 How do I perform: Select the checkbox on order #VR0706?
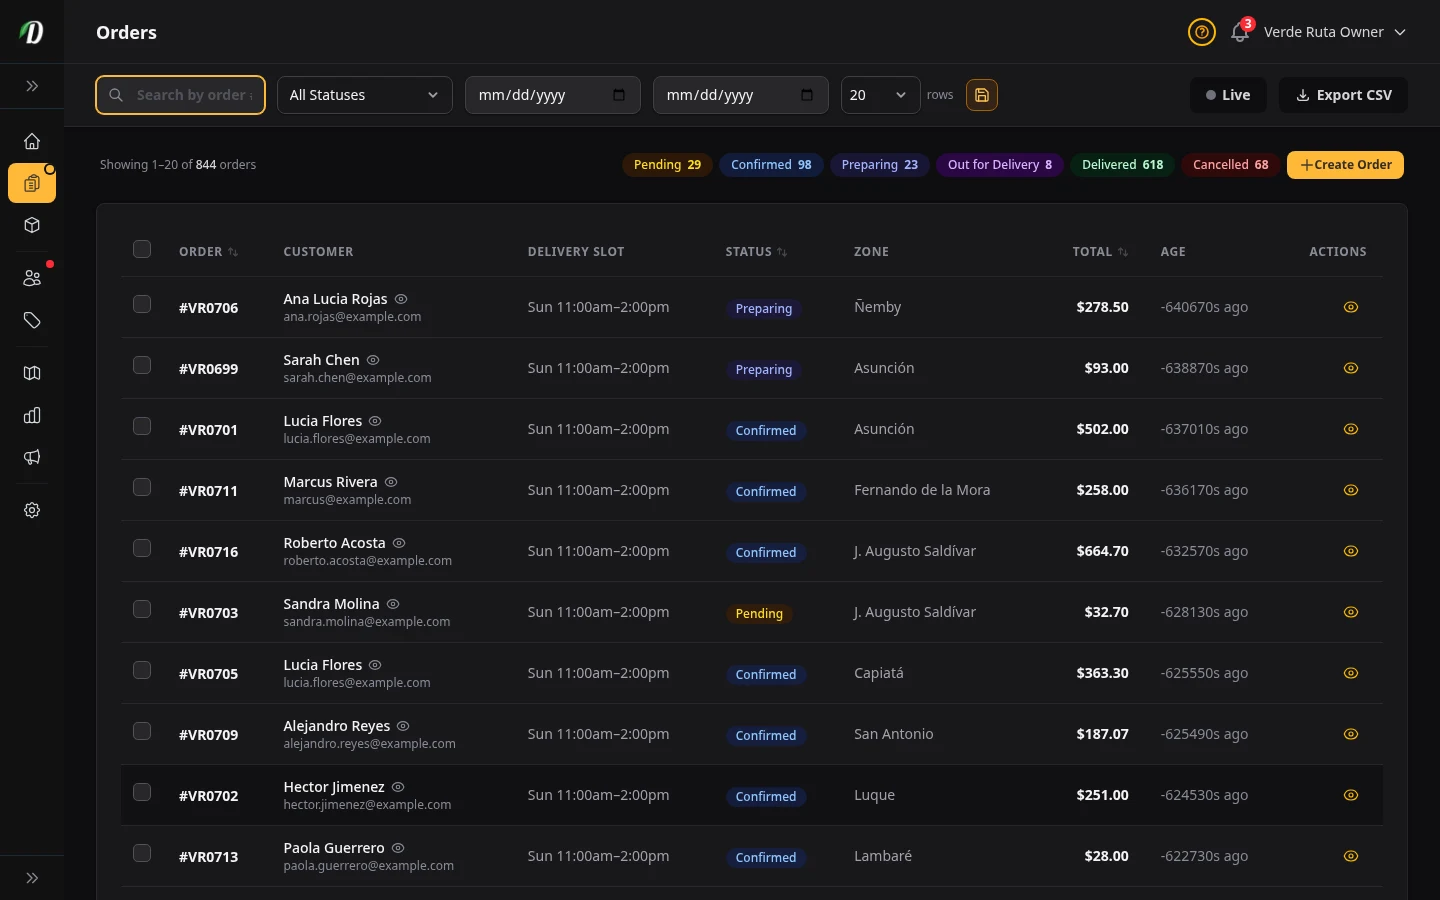[x=142, y=304]
